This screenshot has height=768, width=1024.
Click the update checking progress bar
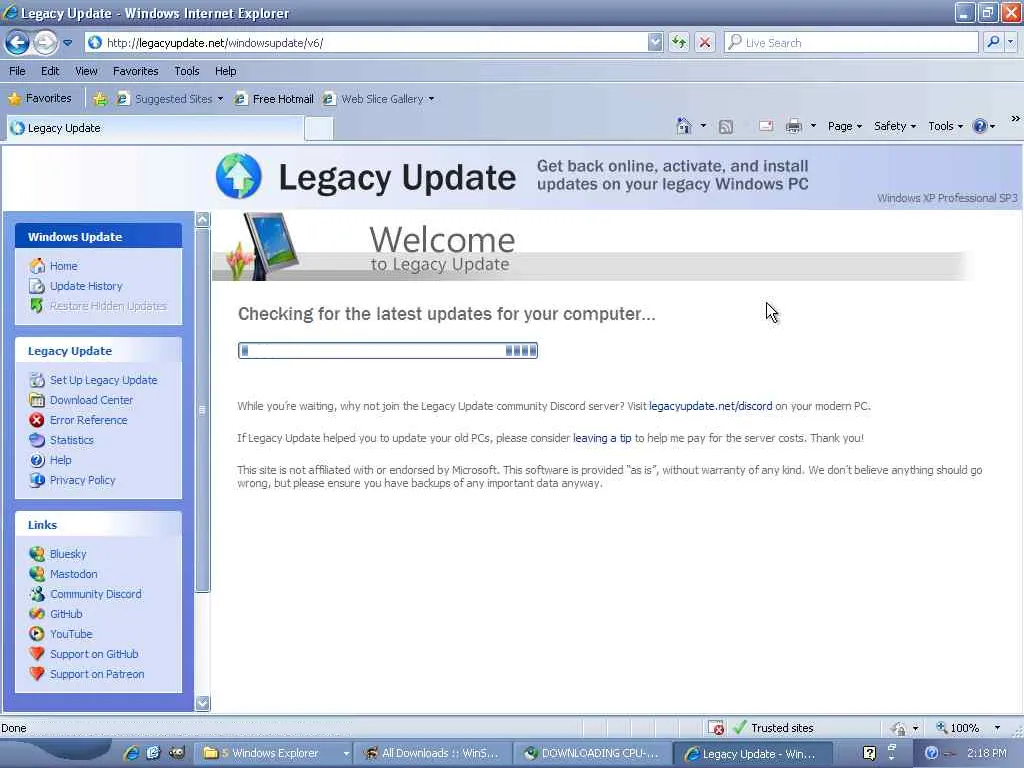click(x=388, y=351)
